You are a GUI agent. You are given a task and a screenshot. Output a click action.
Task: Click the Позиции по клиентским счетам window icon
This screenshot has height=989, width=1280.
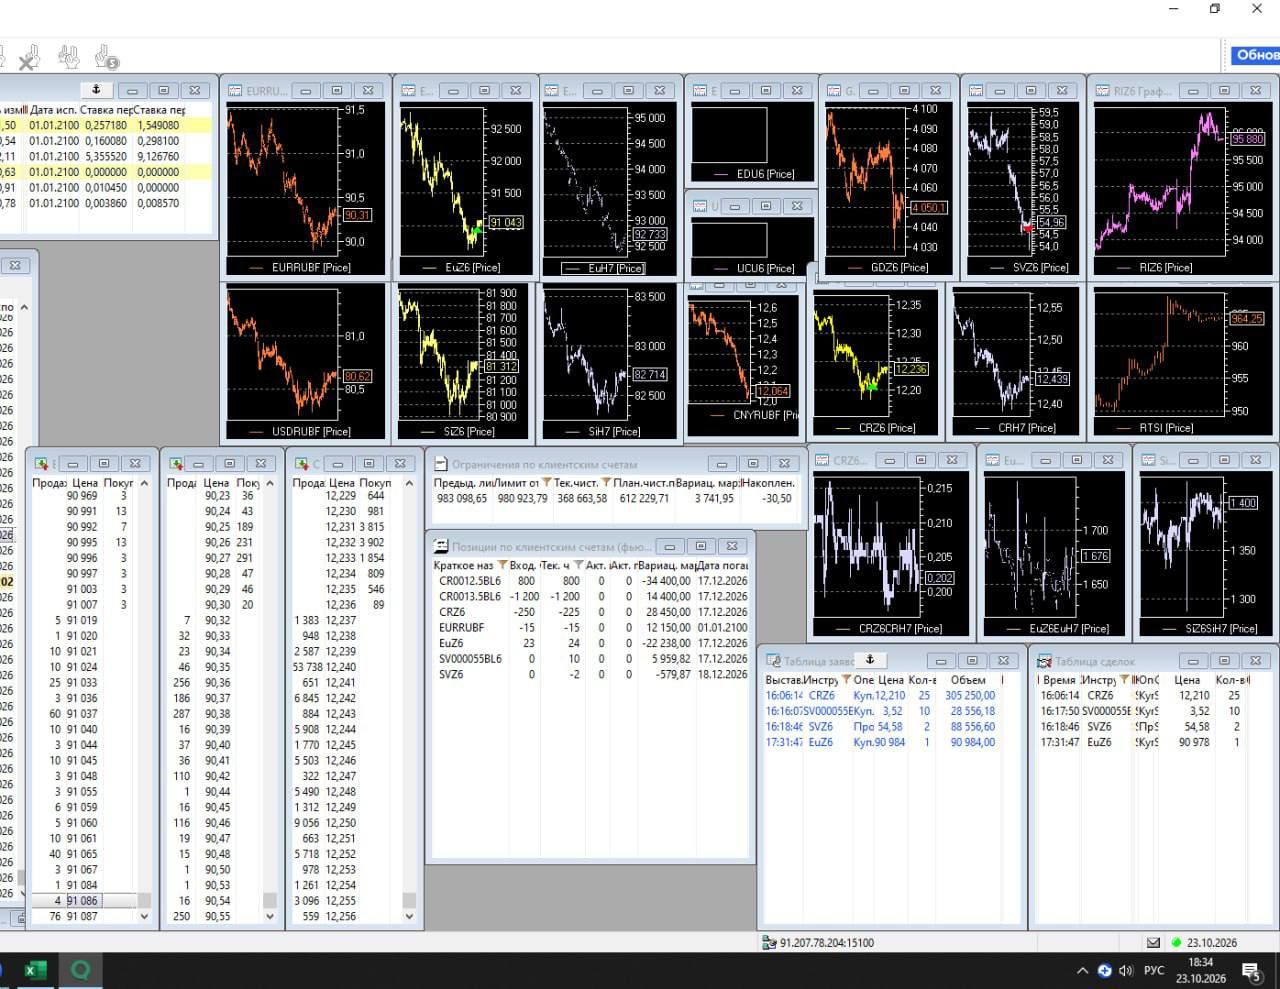pos(440,546)
